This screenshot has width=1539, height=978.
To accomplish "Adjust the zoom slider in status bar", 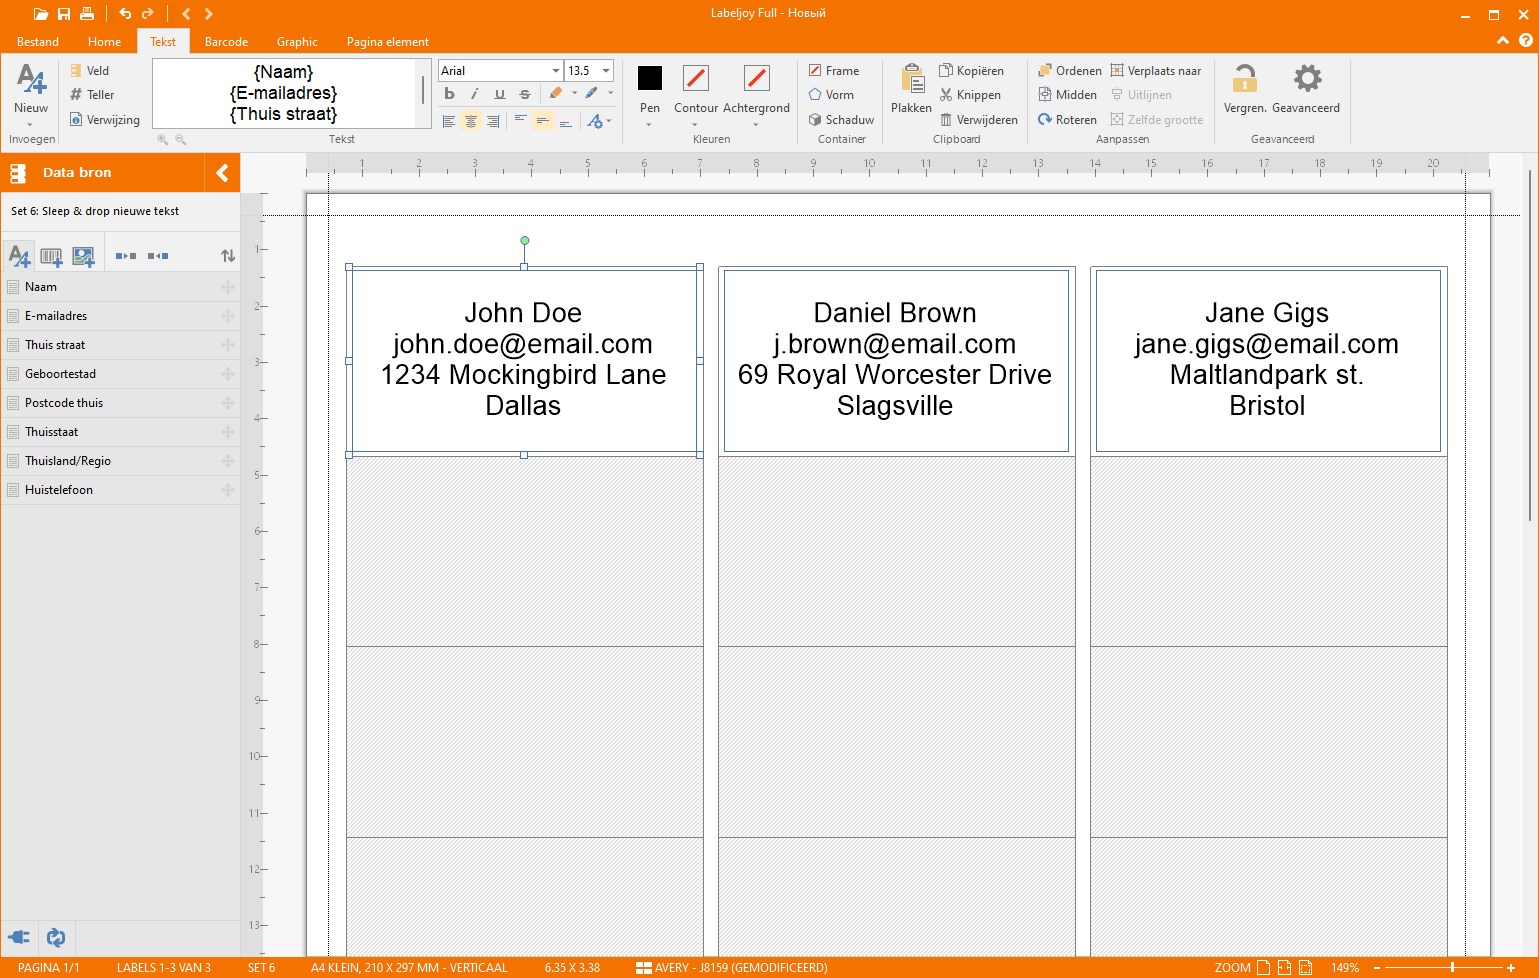I will [x=1452, y=968].
